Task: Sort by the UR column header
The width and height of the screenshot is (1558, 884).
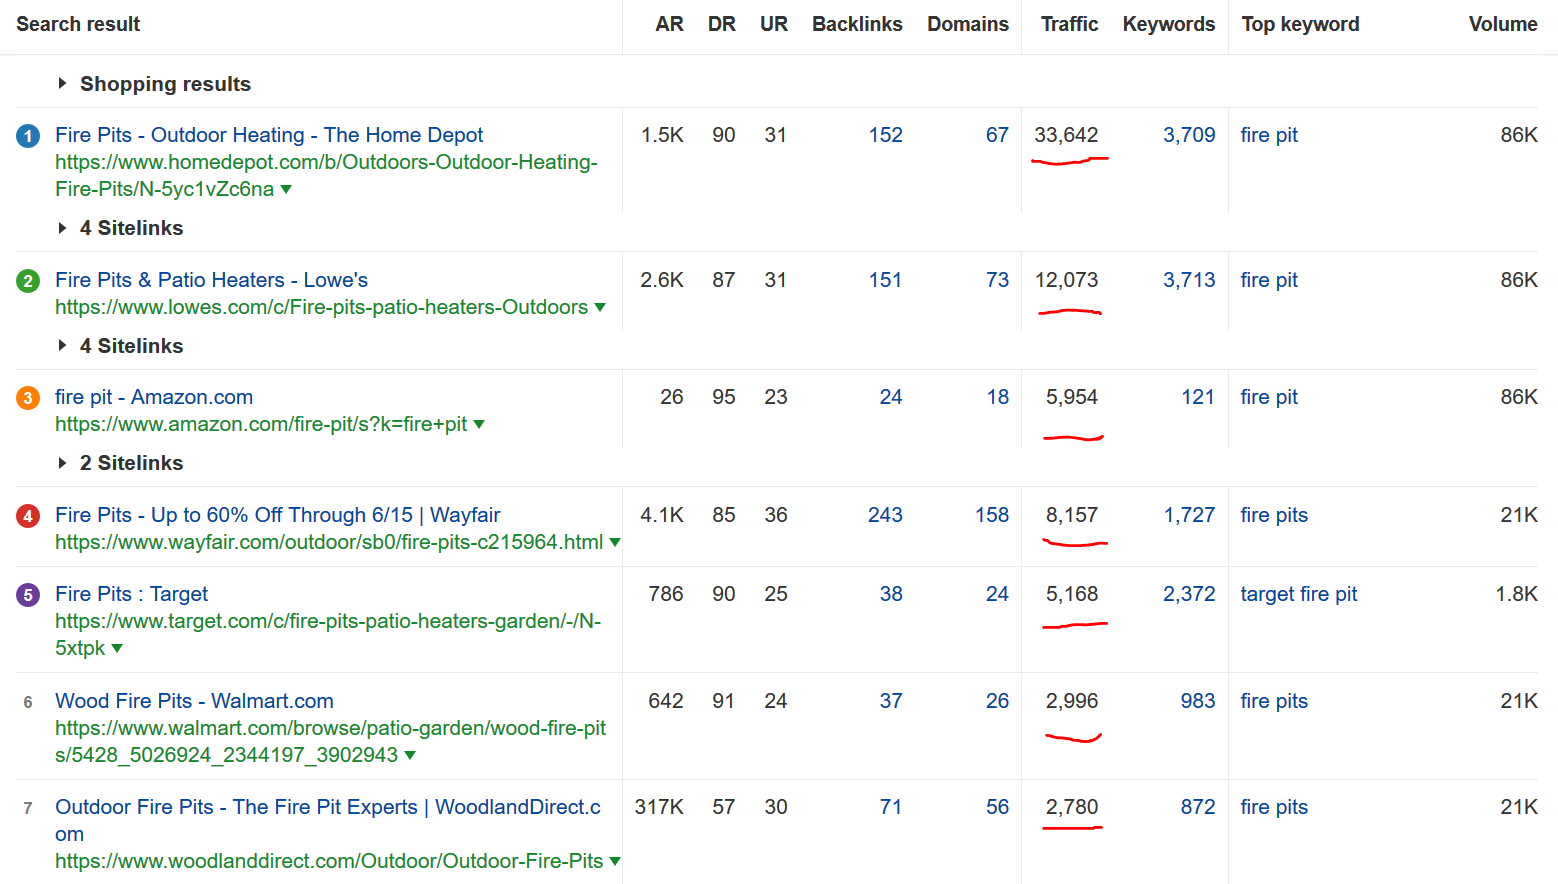Action: 774,24
